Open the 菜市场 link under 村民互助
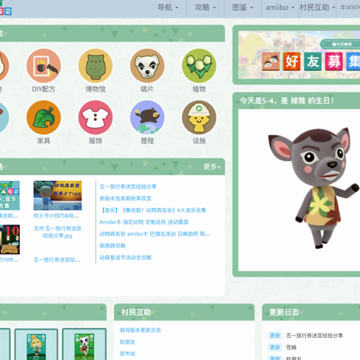 (x=127, y=354)
